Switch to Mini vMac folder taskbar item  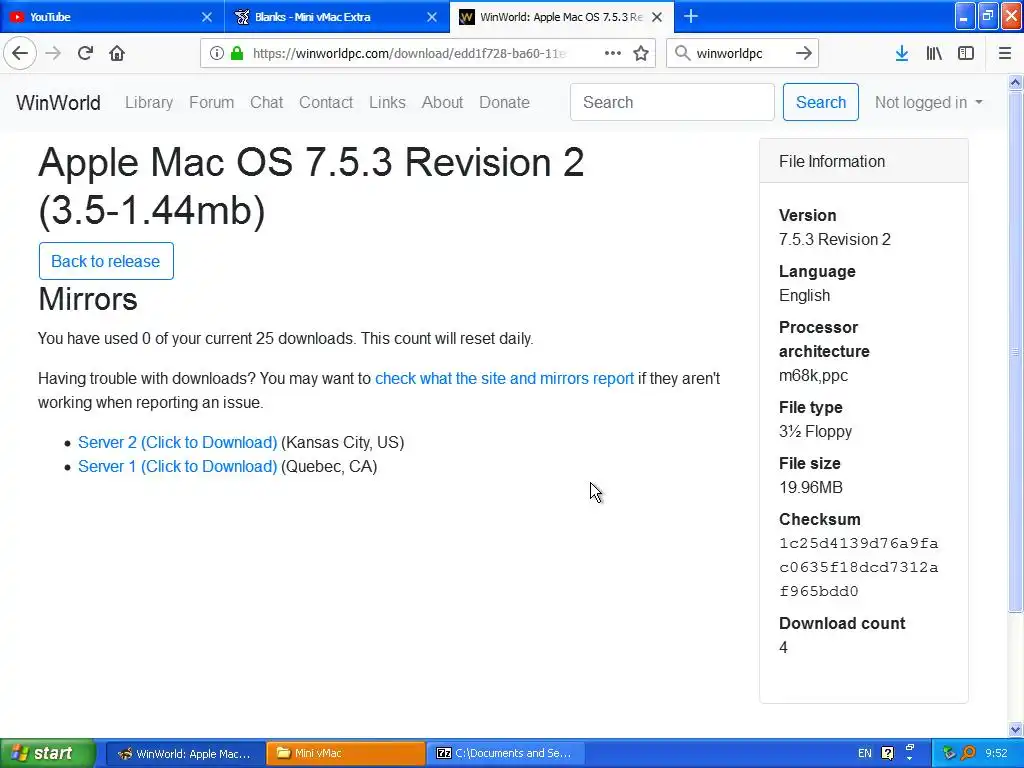345,753
